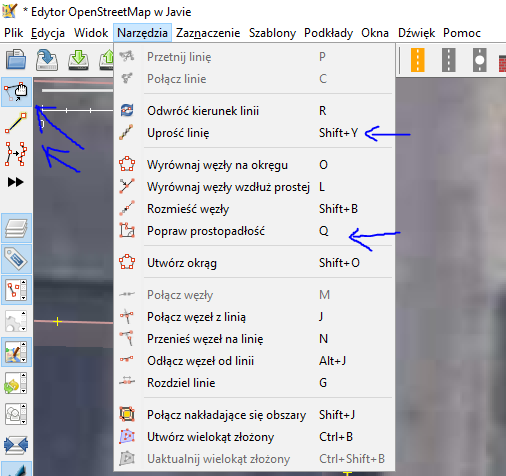The height and width of the screenshot is (476, 506).
Task: Click the Wyrównaj węzły wzdłuż prostej icon
Action: point(127,186)
